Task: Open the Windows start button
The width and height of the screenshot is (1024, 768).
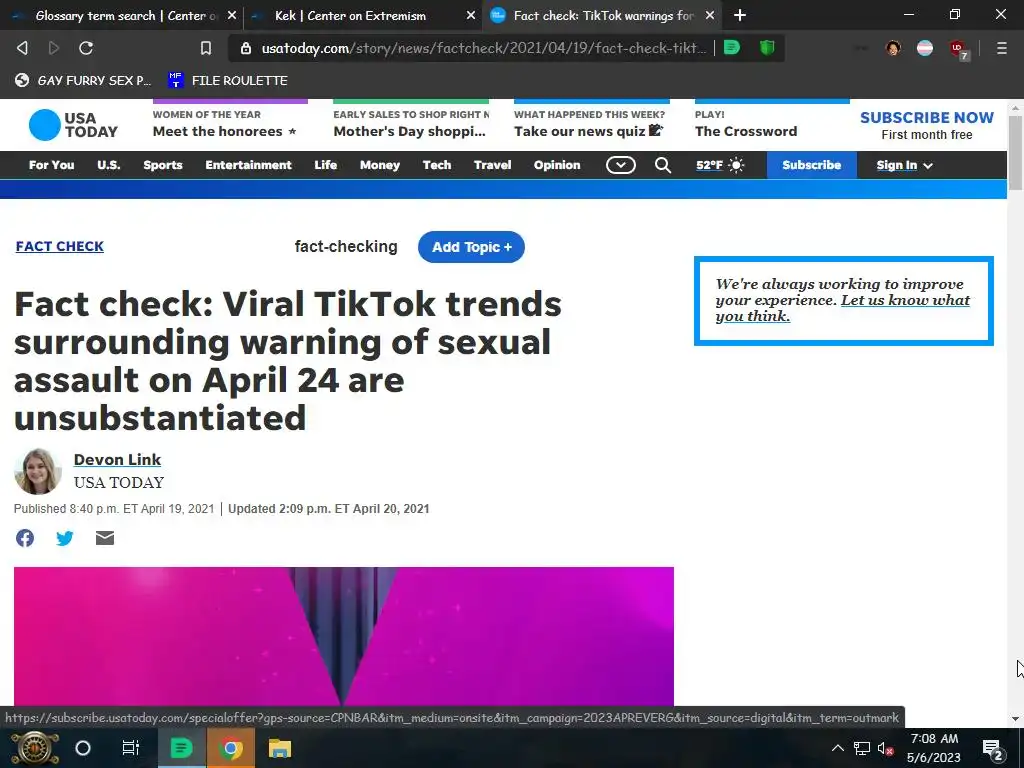Action: point(35,748)
